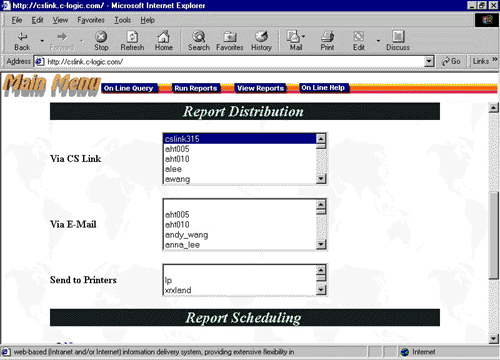Click the Refresh icon

[132, 36]
